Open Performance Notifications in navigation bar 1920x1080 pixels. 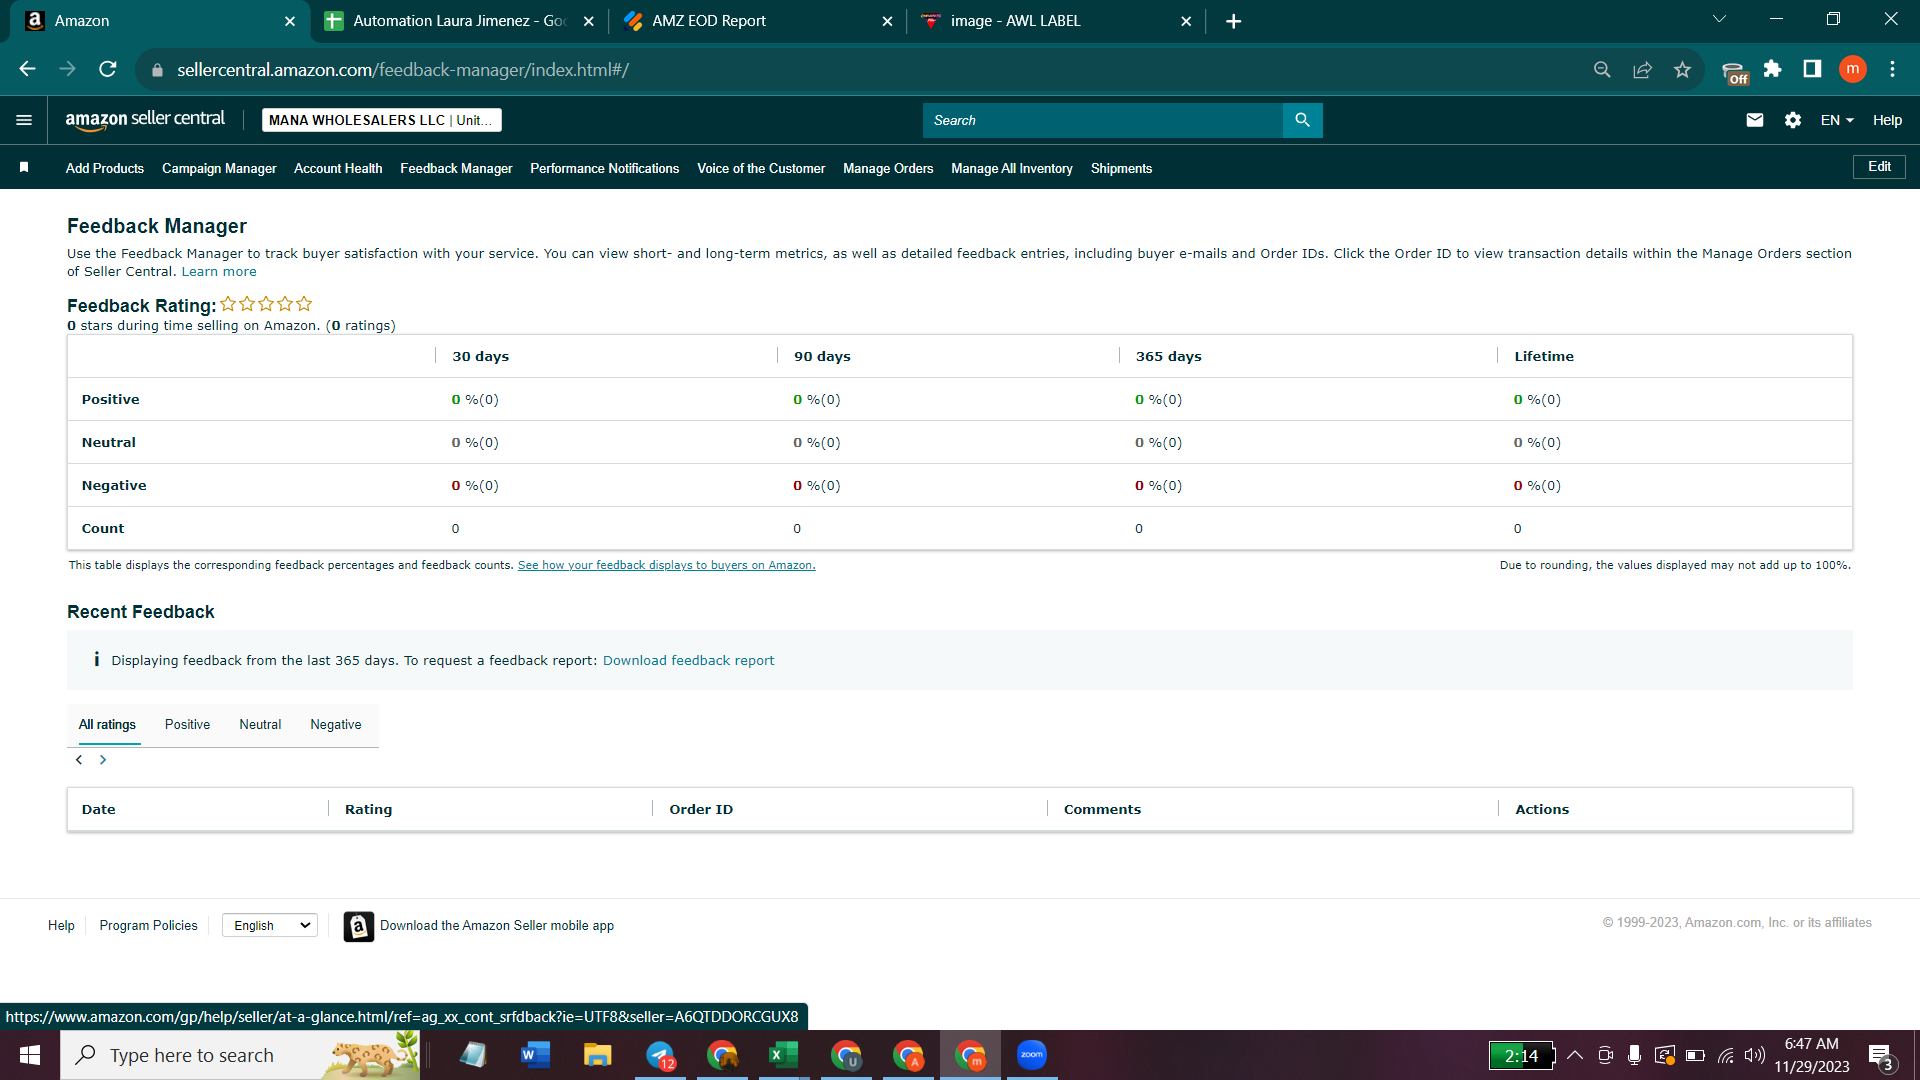[605, 168]
